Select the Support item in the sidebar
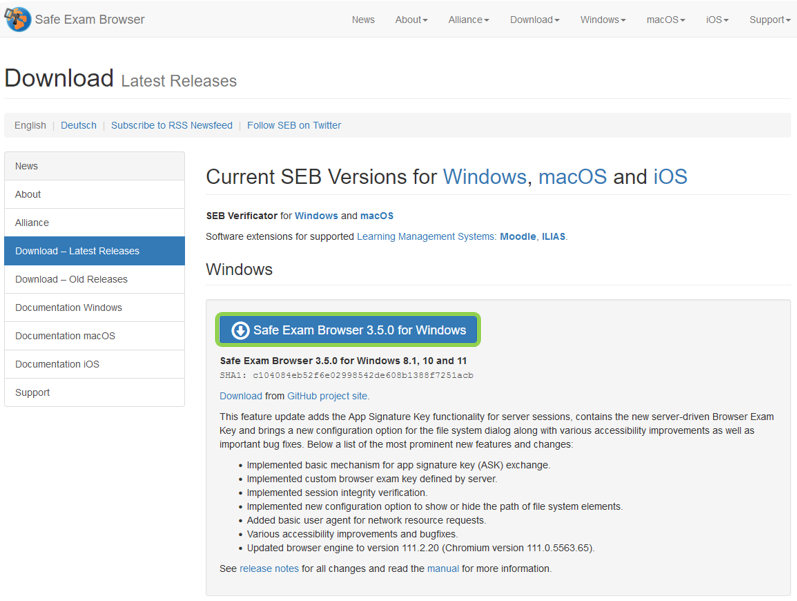 tap(32, 393)
